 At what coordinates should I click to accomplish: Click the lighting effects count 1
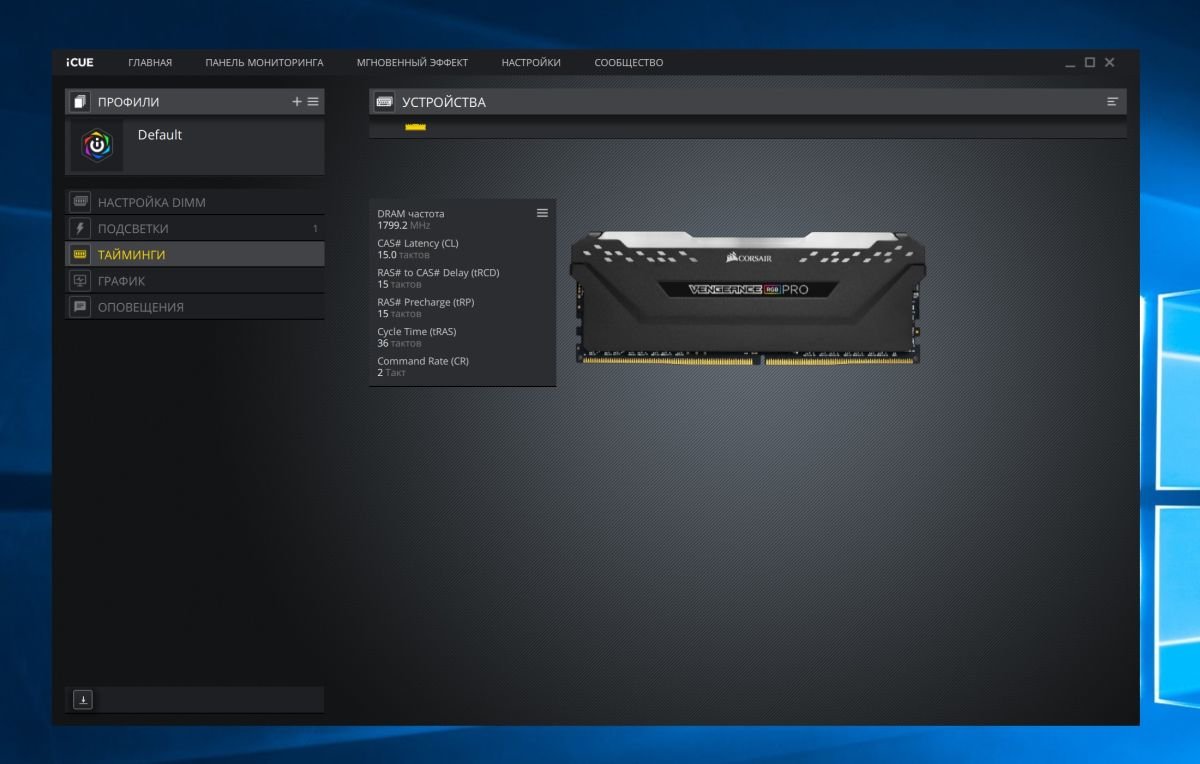pos(315,229)
